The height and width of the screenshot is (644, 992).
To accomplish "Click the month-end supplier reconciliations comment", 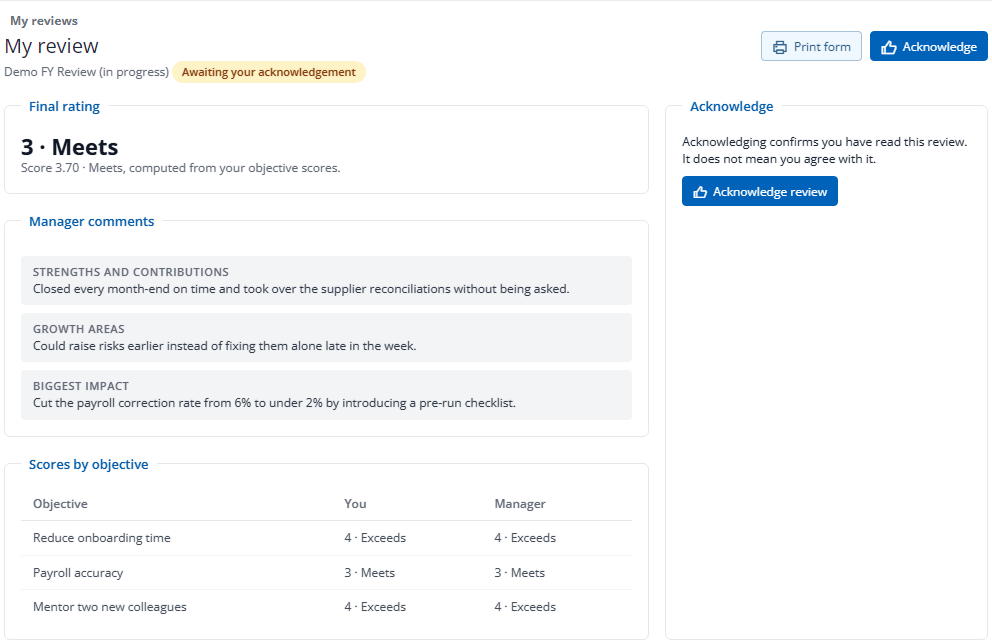I will 301,289.
